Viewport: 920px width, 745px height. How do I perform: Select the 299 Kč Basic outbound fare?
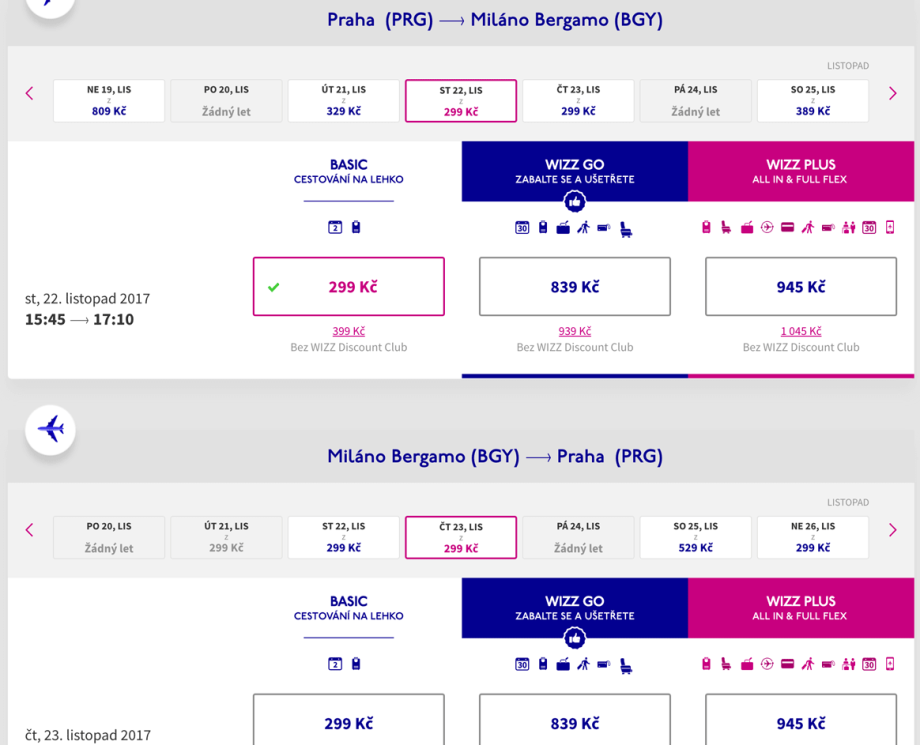348,287
